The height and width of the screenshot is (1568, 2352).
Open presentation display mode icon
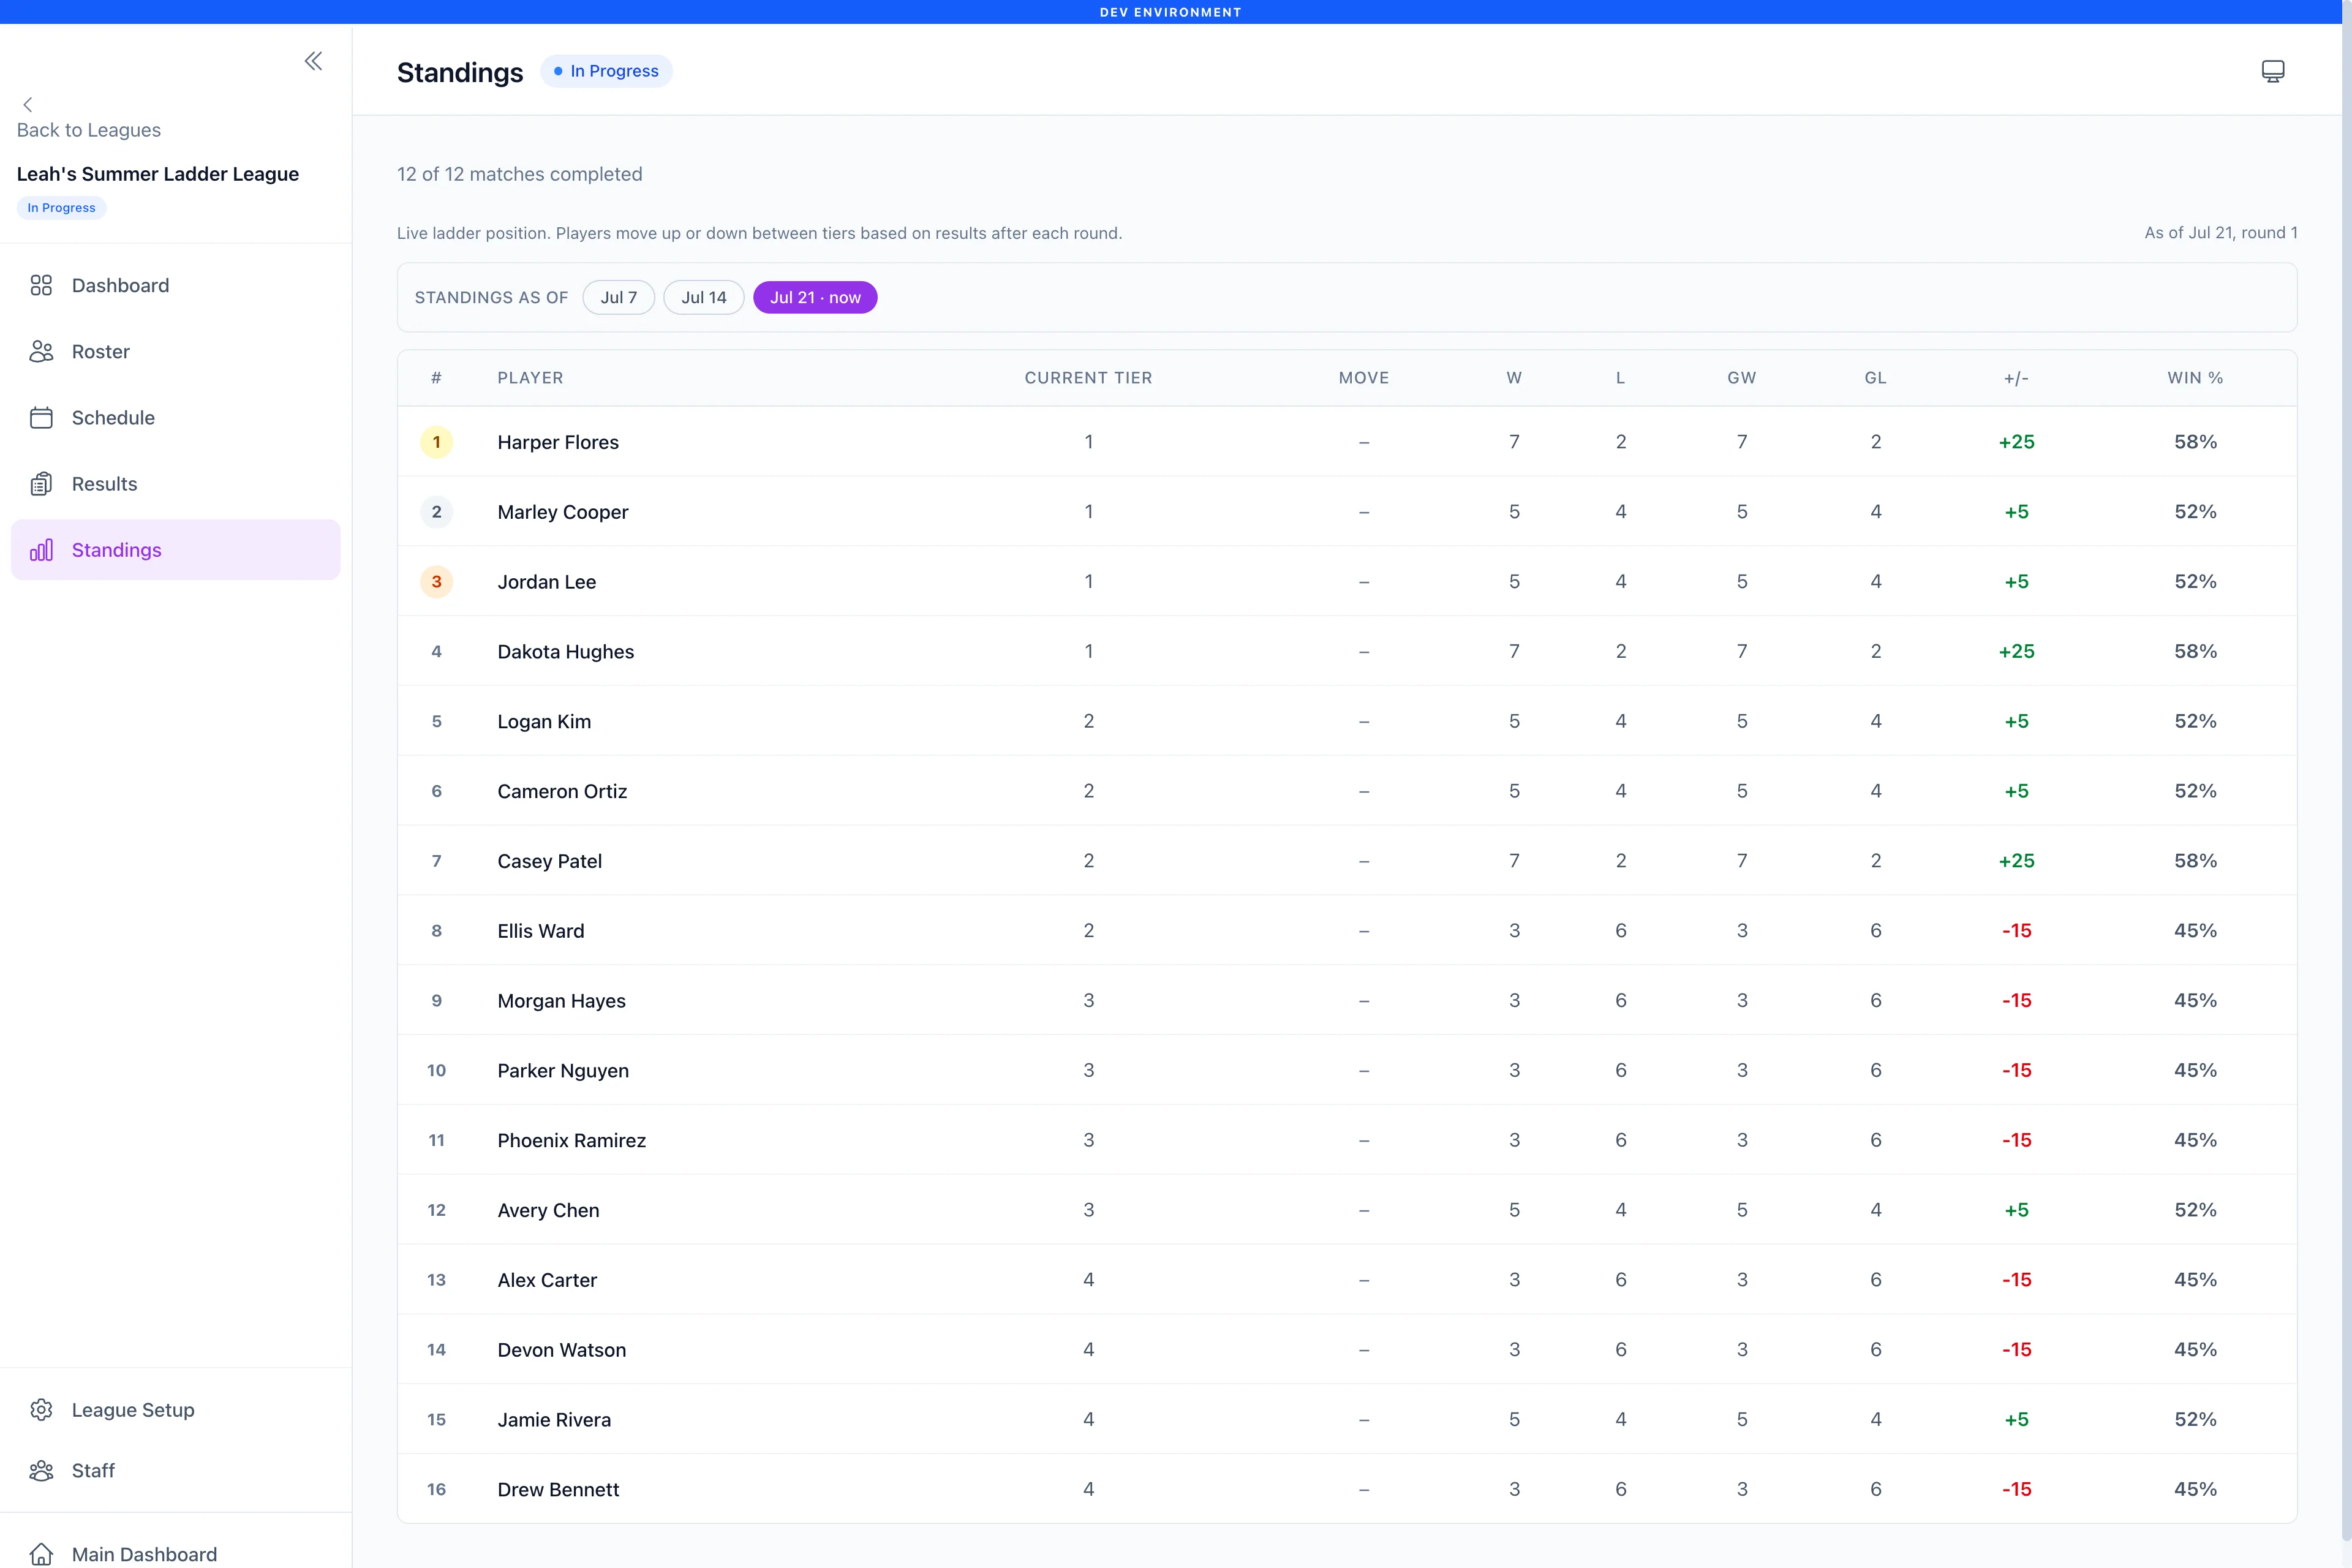click(x=2273, y=71)
